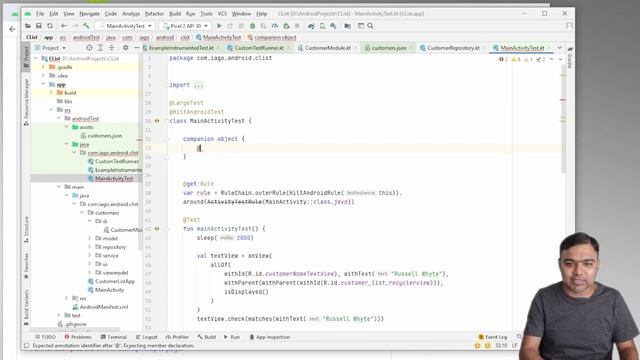Viewport: 640px width, 360px height.
Task: Show hidden editor tabs dropdown arrow
Action: (560, 48)
